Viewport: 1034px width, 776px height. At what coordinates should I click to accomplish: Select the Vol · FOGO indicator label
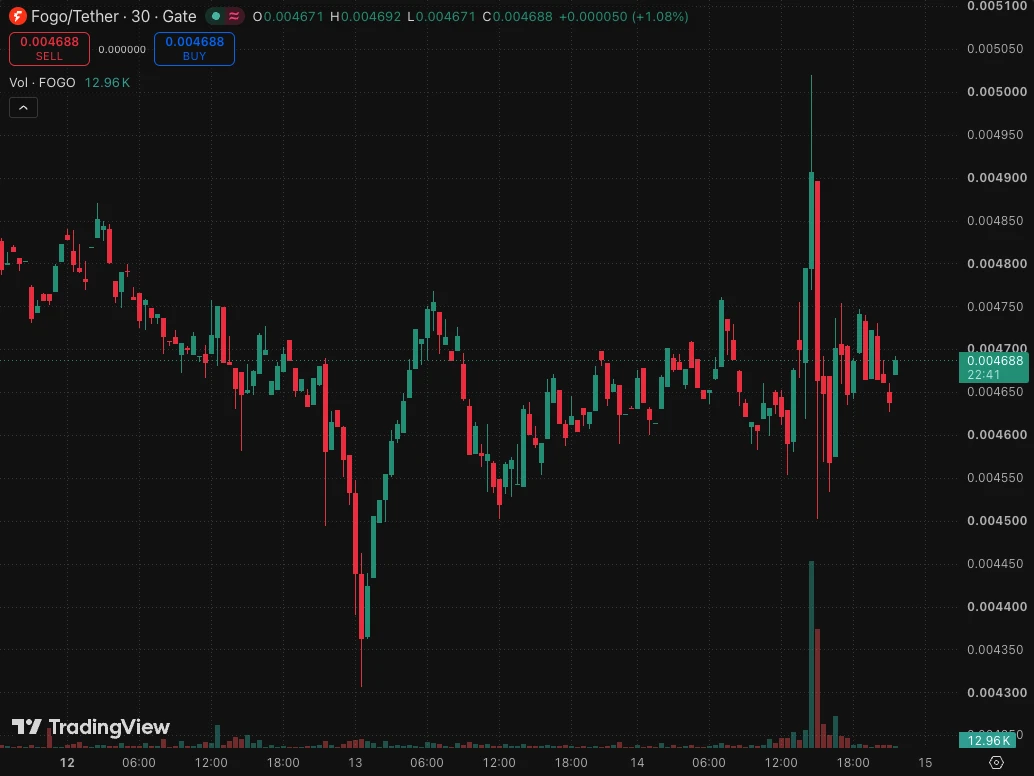point(42,82)
